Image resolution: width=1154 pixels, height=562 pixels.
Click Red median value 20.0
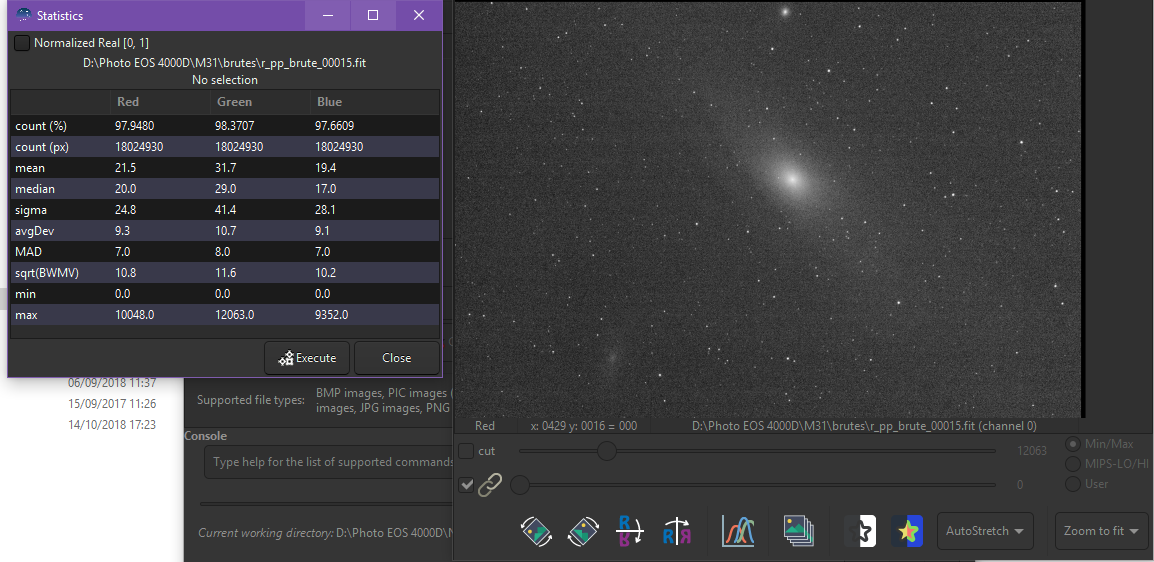coord(126,189)
